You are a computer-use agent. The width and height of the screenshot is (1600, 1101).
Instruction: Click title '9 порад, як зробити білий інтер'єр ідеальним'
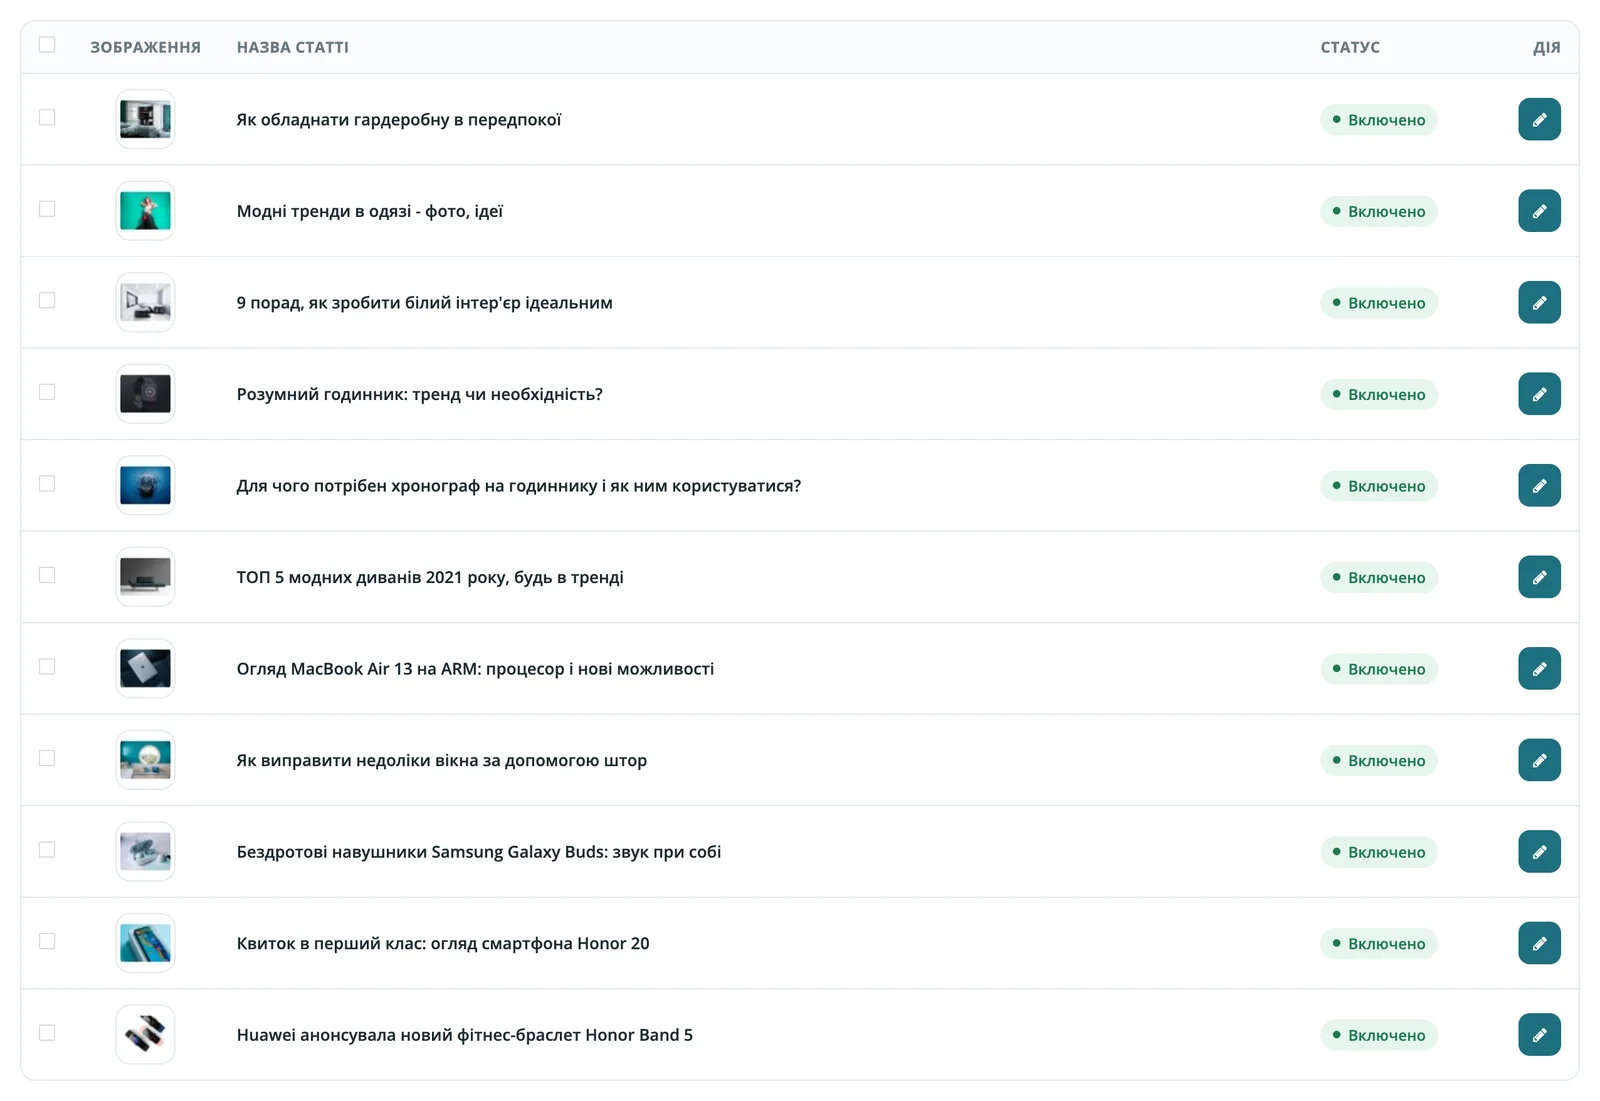click(425, 303)
